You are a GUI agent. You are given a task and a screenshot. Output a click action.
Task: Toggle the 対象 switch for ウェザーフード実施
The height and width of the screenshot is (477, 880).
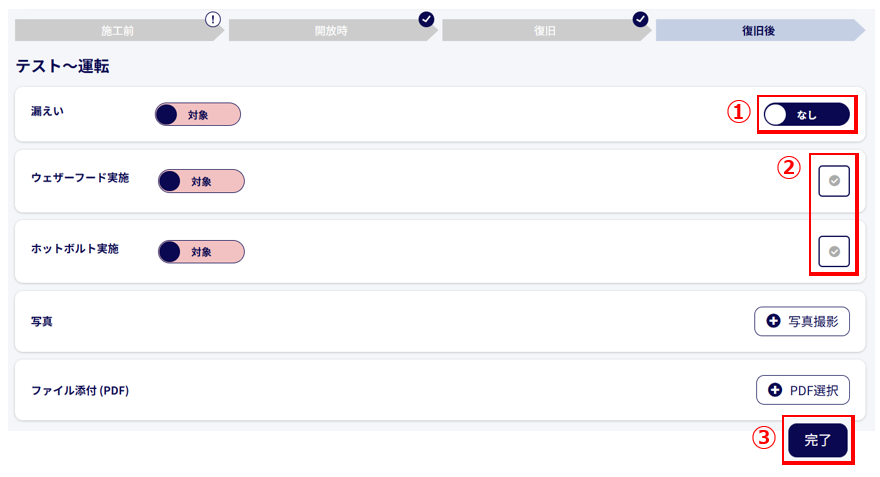click(201, 181)
